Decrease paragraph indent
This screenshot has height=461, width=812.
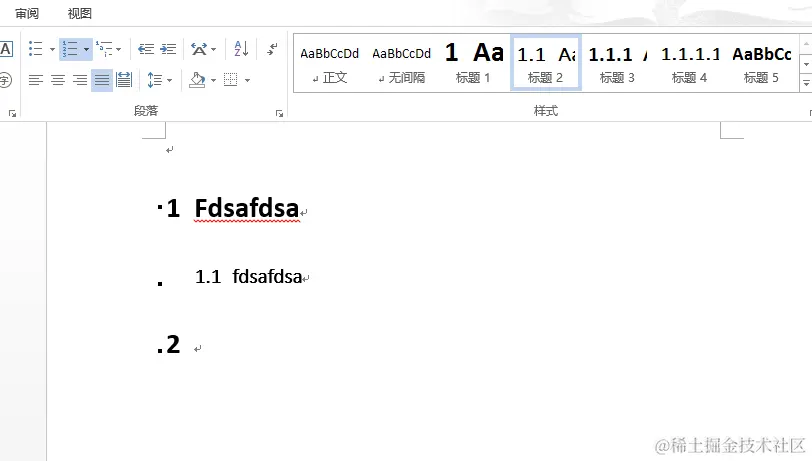click(x=146, y=49)
